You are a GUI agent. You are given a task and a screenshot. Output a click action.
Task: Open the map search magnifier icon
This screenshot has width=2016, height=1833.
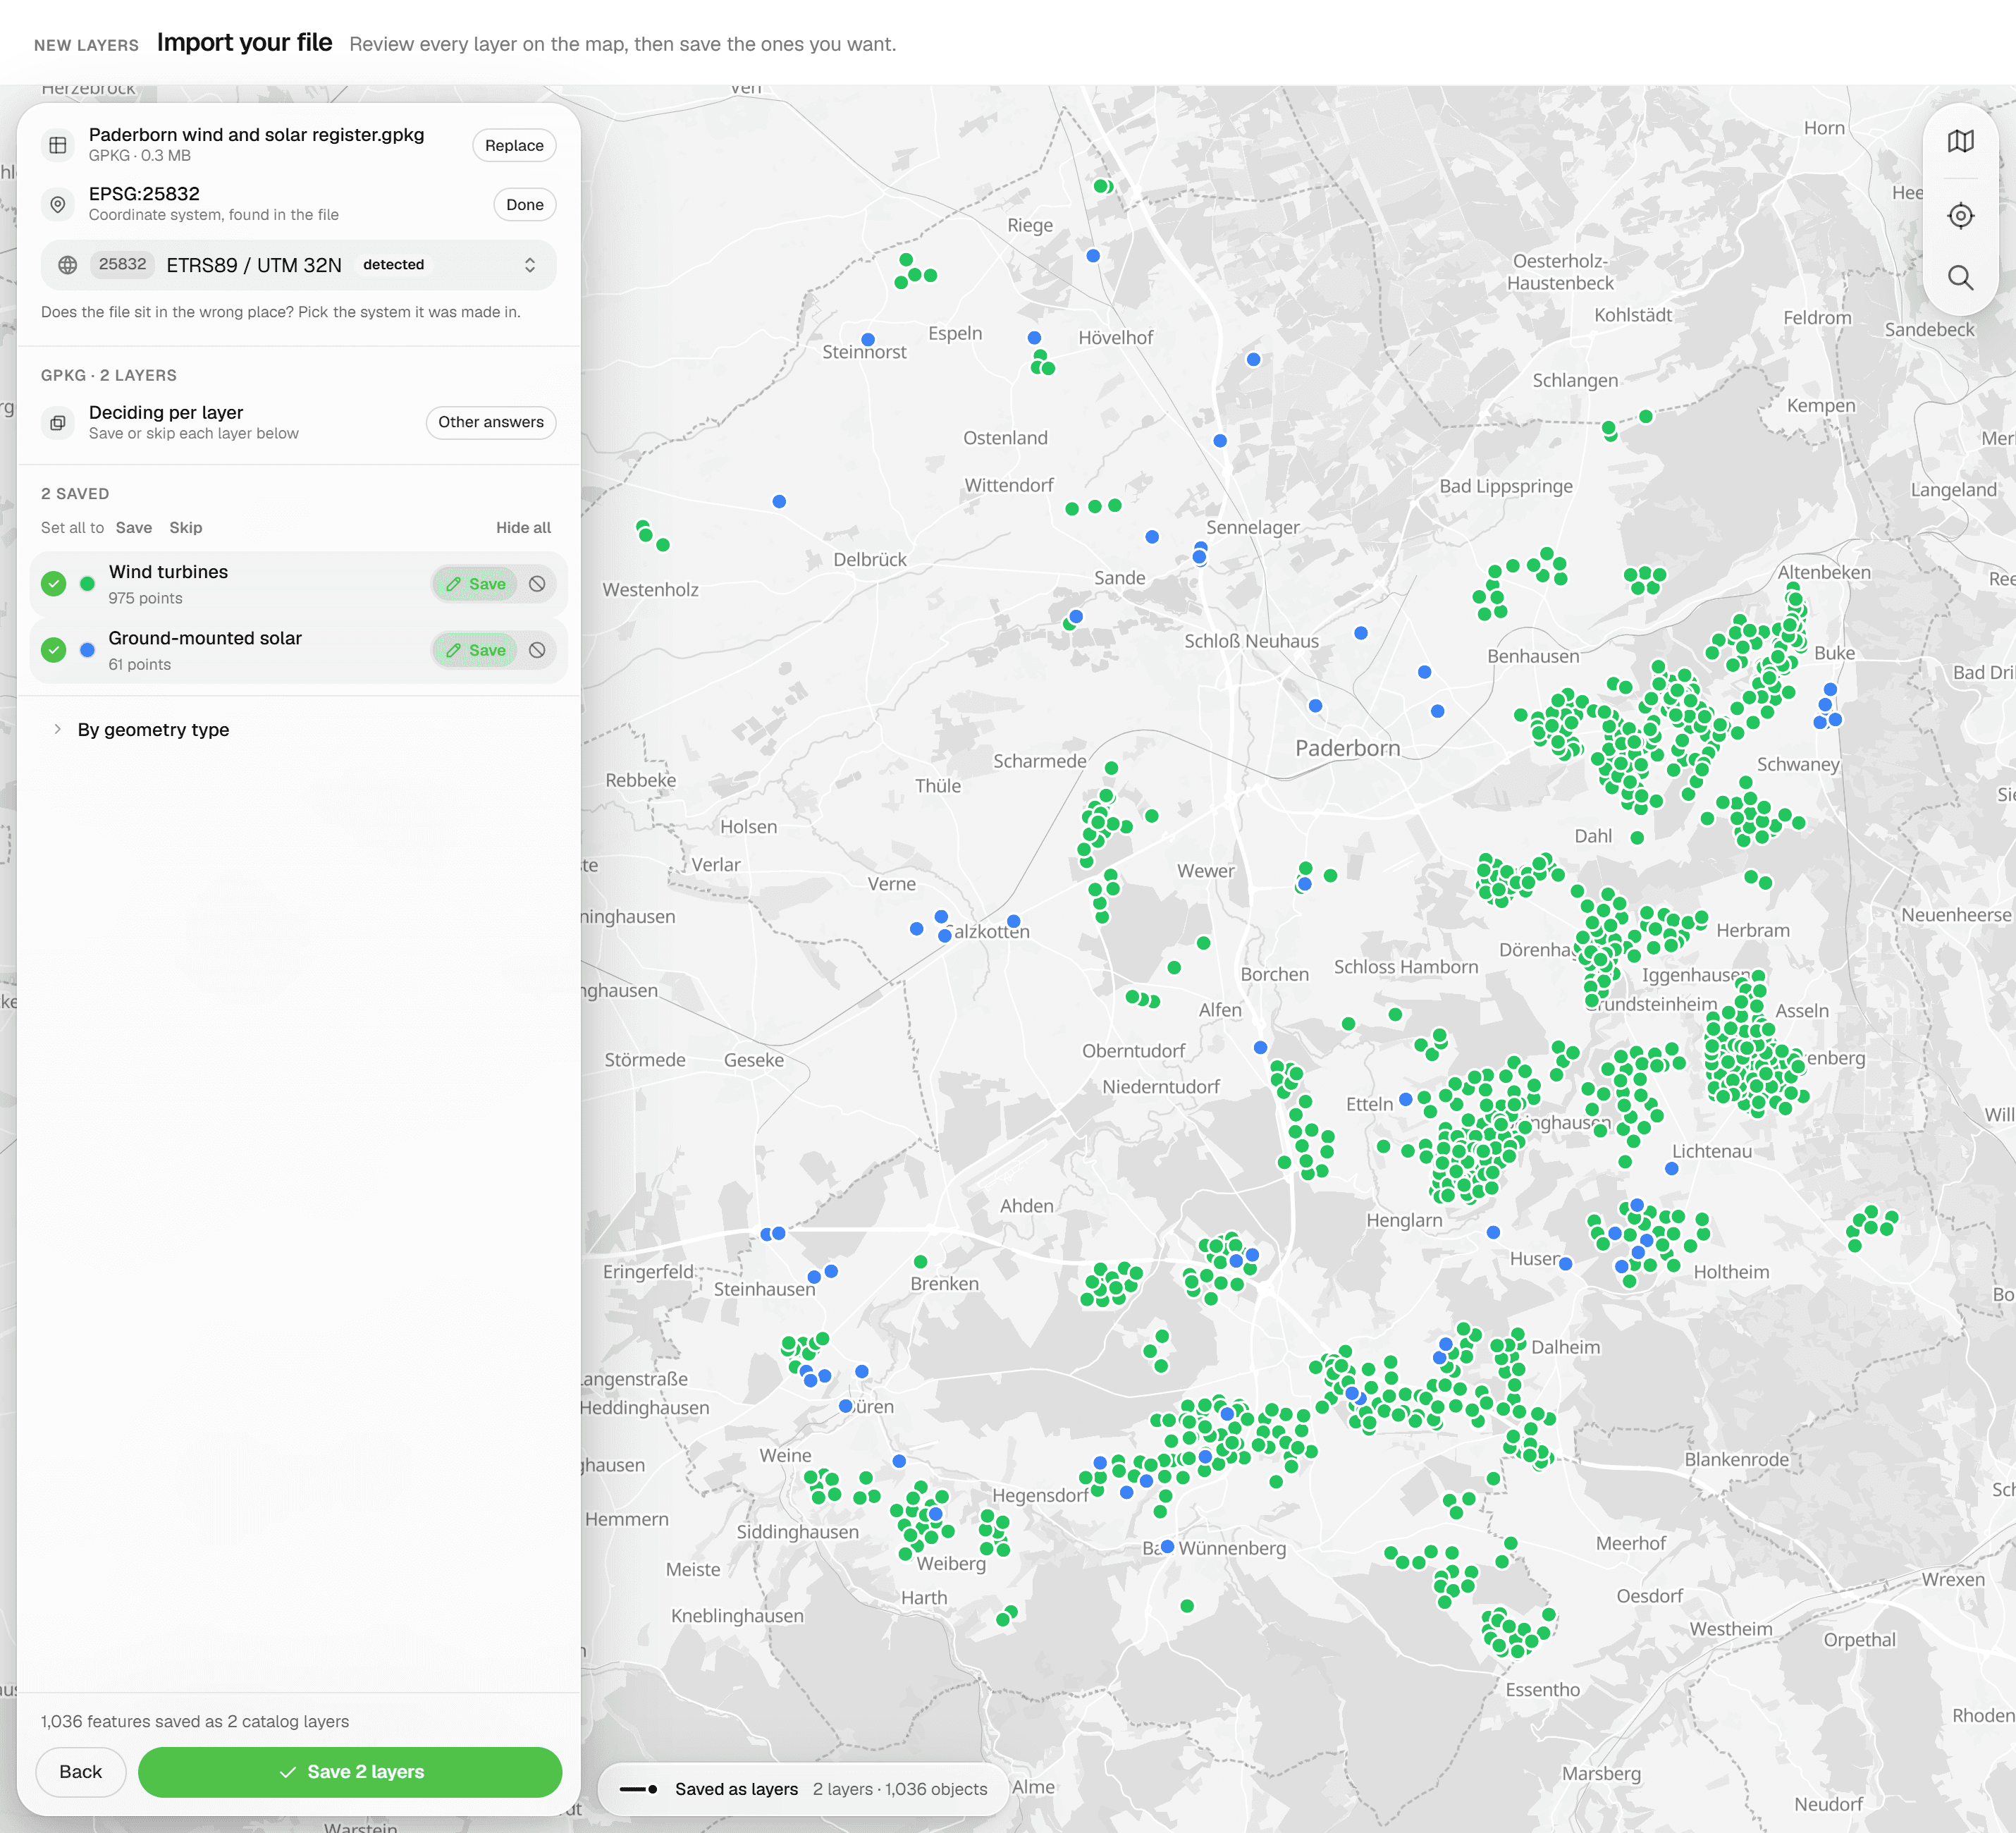pos(1960,277)
